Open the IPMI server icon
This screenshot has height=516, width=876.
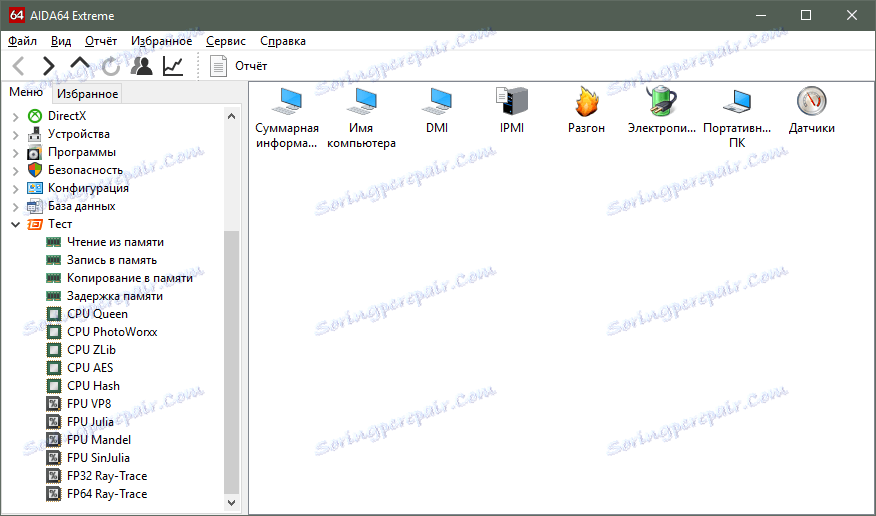(512, 101)
